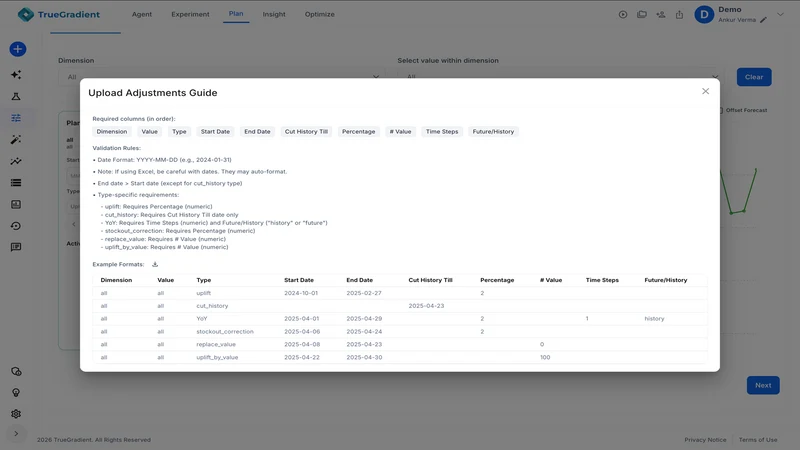The width and height of the screenshot is (800, 450).
Task: Click the Clear button
Action: (754, 77)
